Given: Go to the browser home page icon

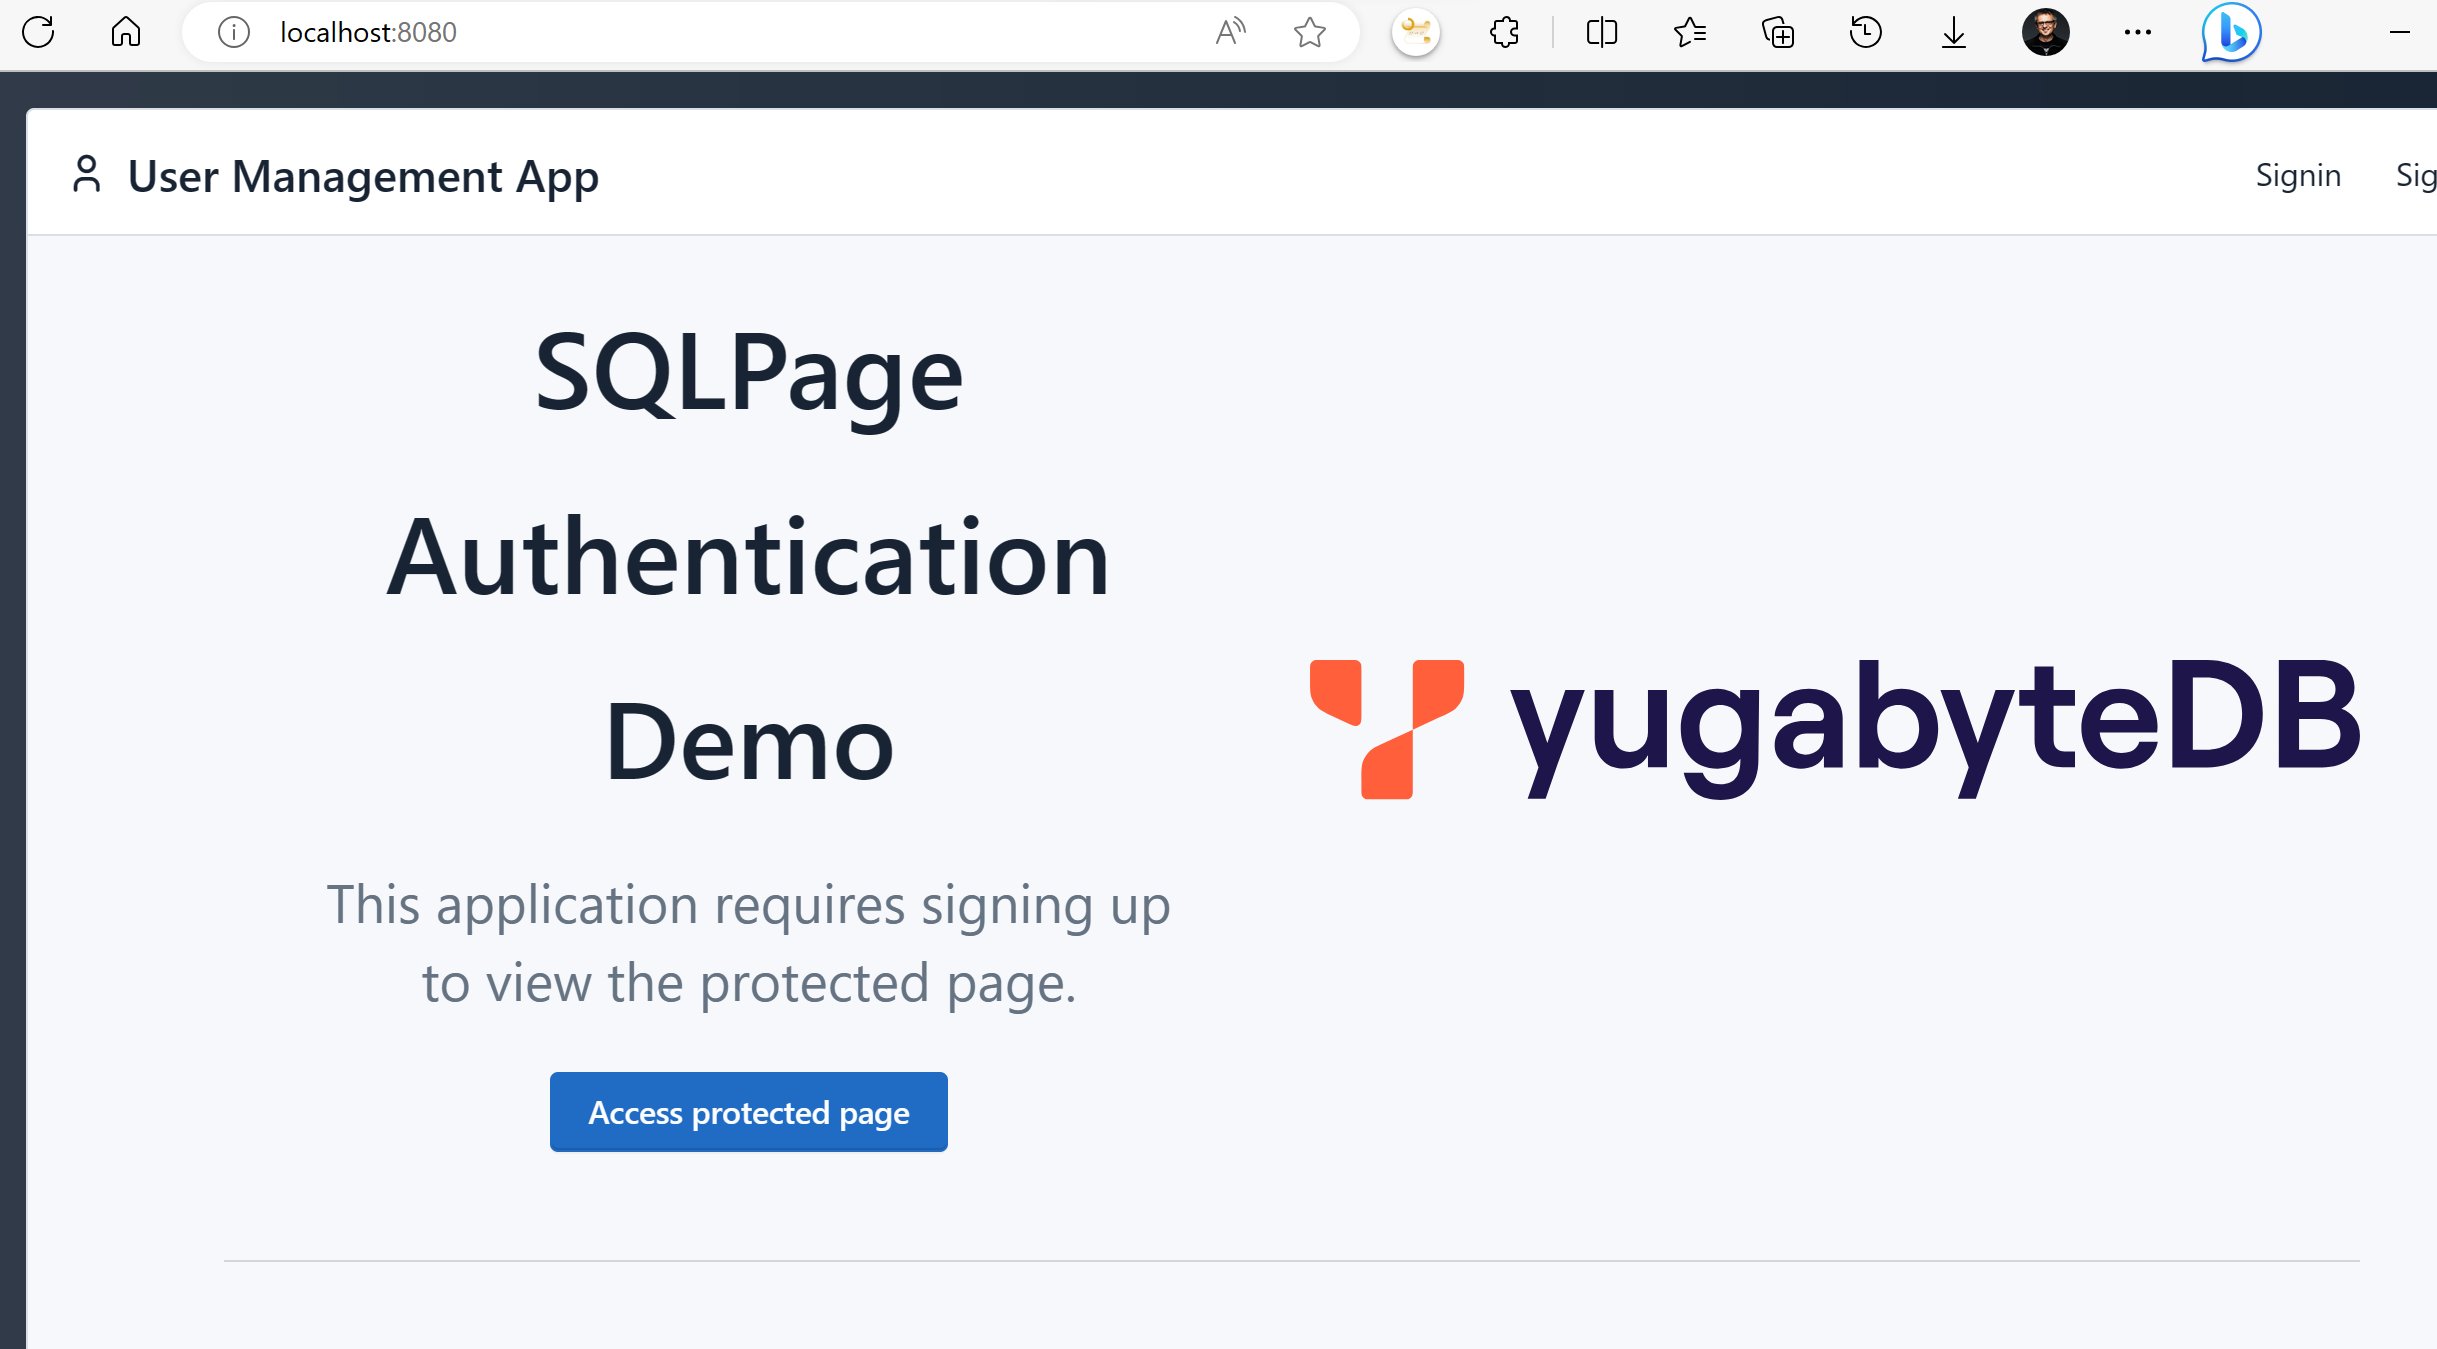Looking at the screenshot, I should 125,32.
